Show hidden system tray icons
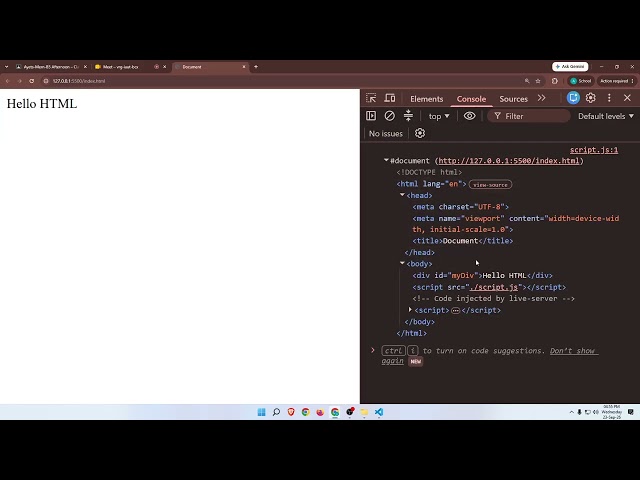This screenshot has width=640, height=480. pyautogui.click(x=571, y=412)
